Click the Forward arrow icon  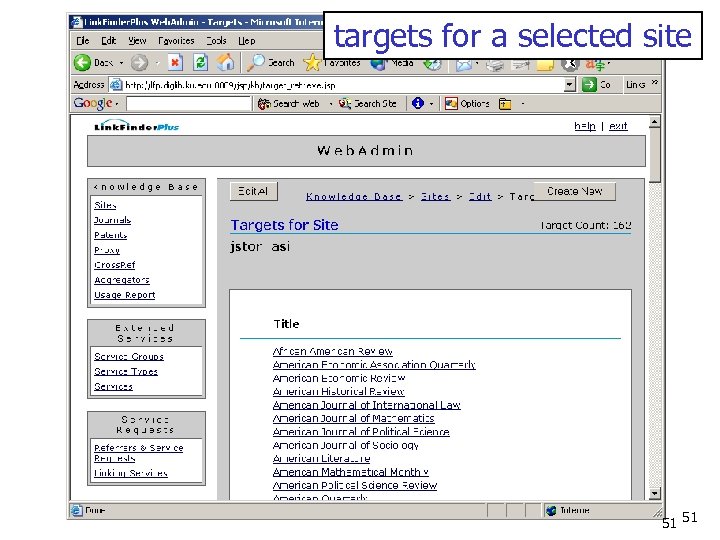tap(139, 63)
